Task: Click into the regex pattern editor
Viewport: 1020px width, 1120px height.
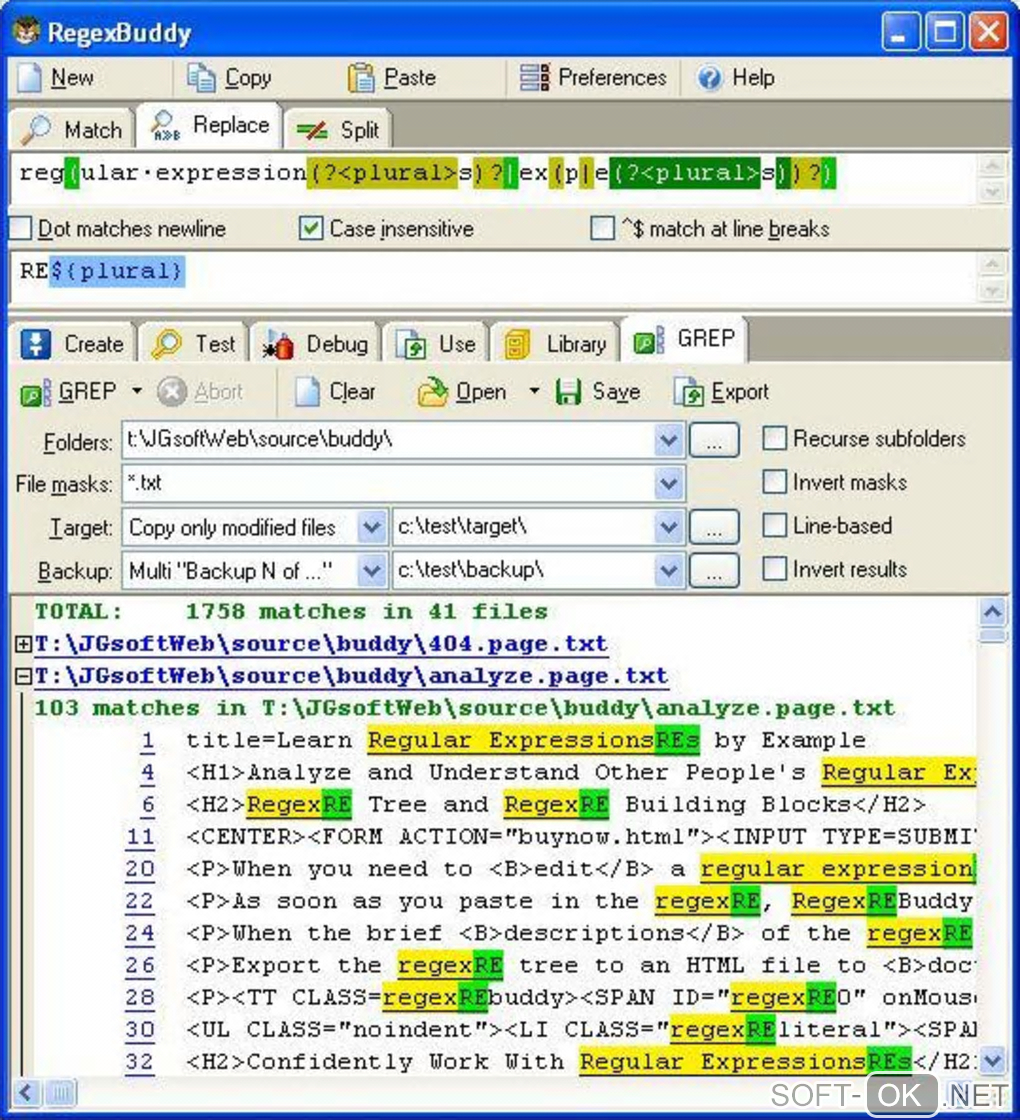Action: (x=493, y=177)
